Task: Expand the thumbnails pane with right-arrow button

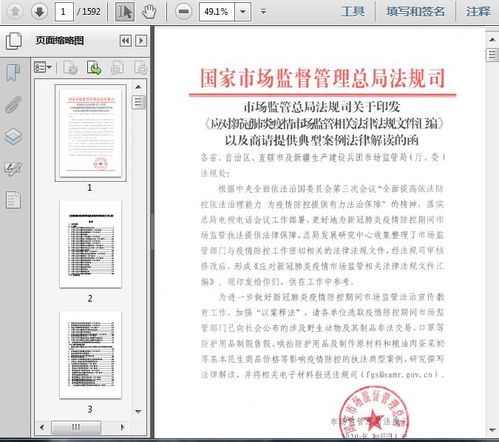Action: 141,41
